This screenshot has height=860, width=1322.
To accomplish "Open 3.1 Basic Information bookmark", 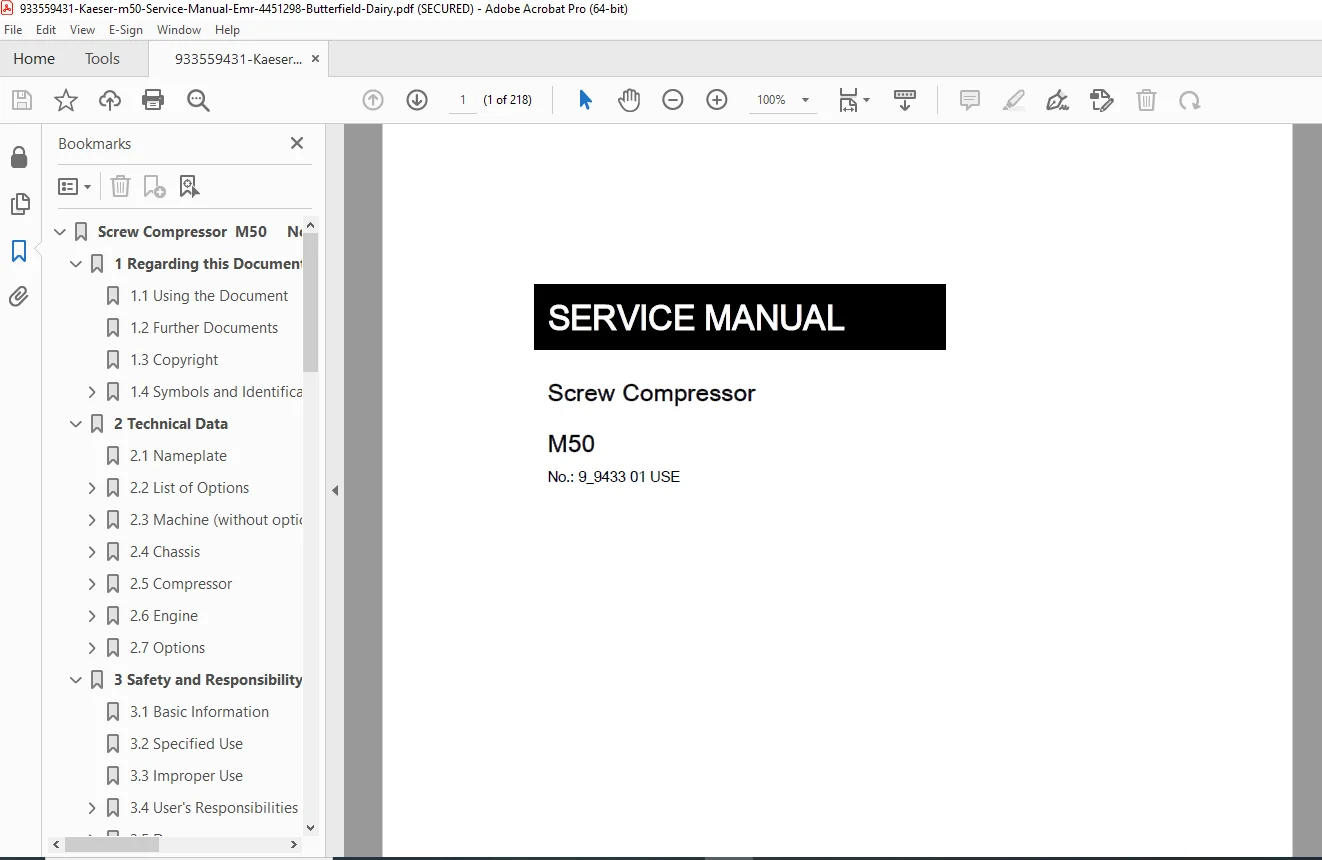I will point(200,712).
